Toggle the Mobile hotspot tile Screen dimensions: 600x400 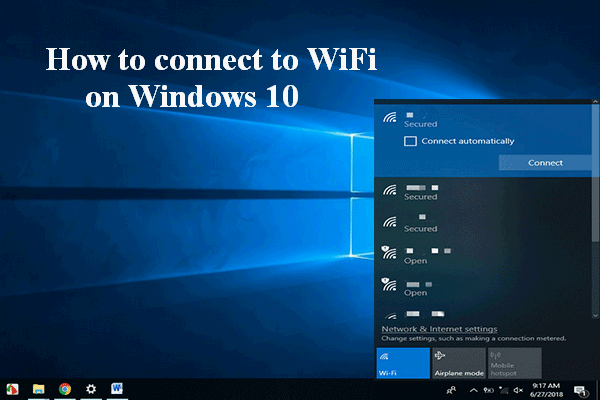[x=515, y=363]
